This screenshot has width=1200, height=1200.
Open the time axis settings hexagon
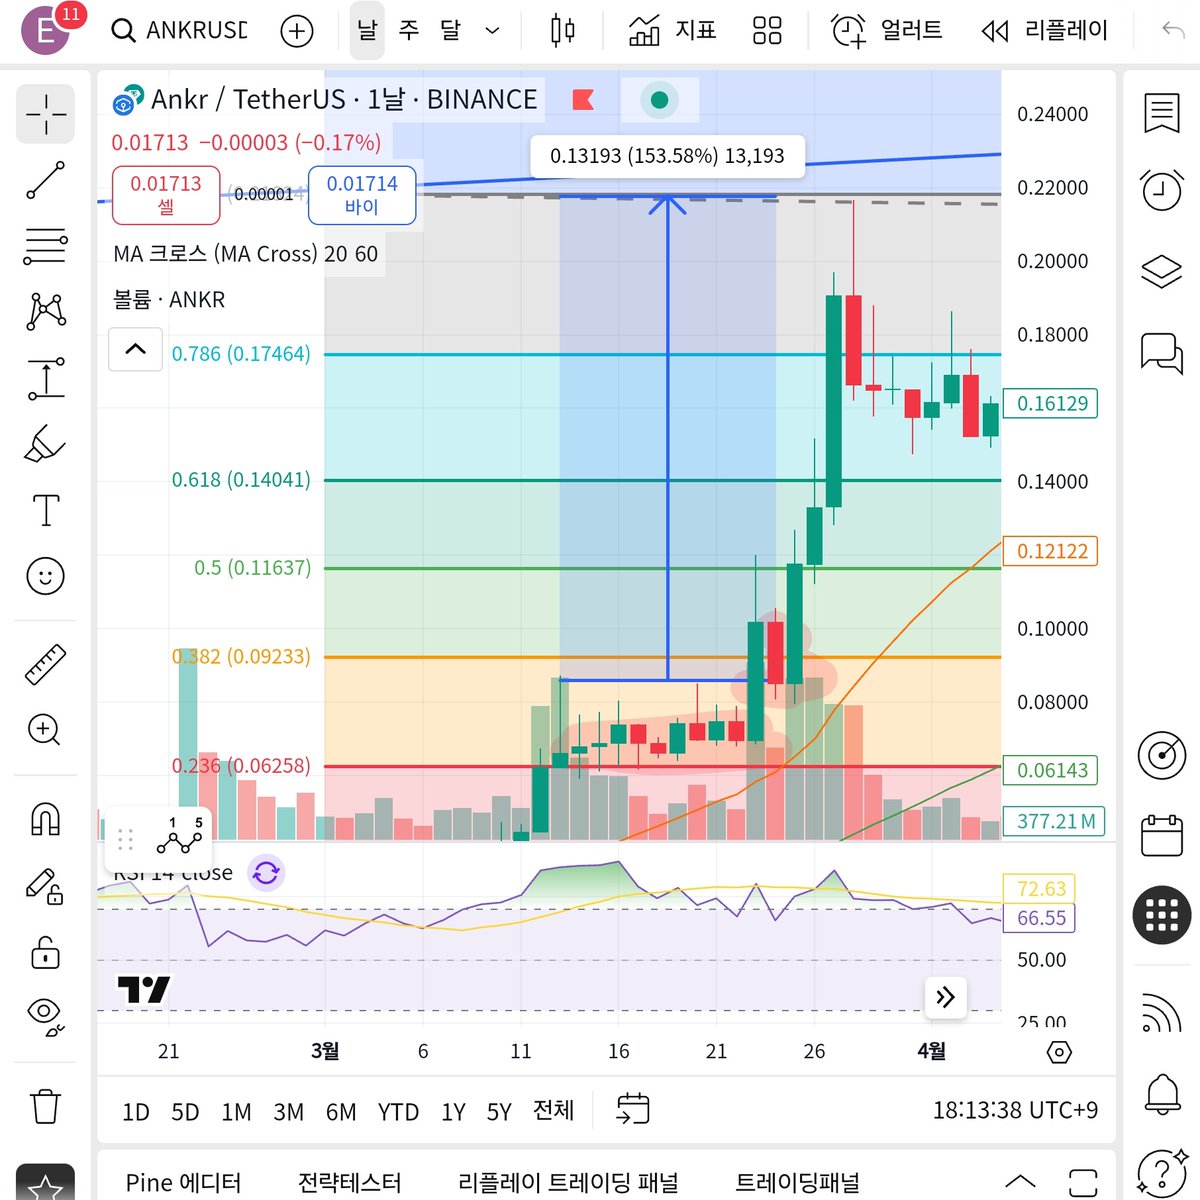click(1059, 1052)
